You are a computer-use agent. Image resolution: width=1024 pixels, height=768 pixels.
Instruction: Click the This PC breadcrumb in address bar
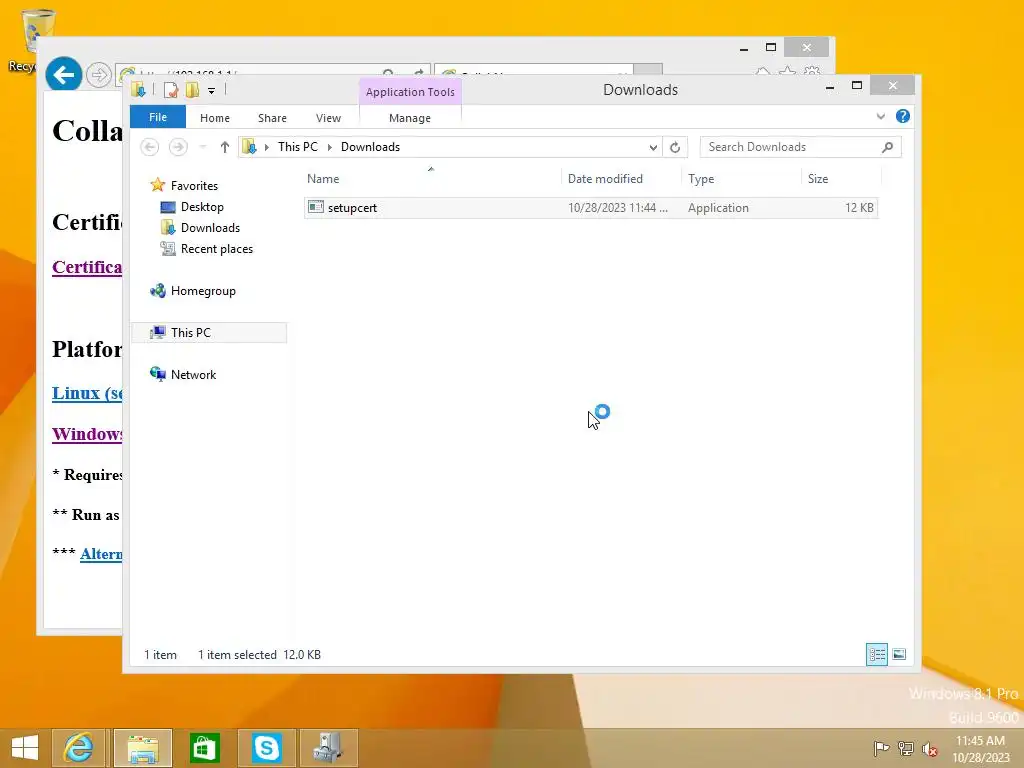tap(298, 147)
